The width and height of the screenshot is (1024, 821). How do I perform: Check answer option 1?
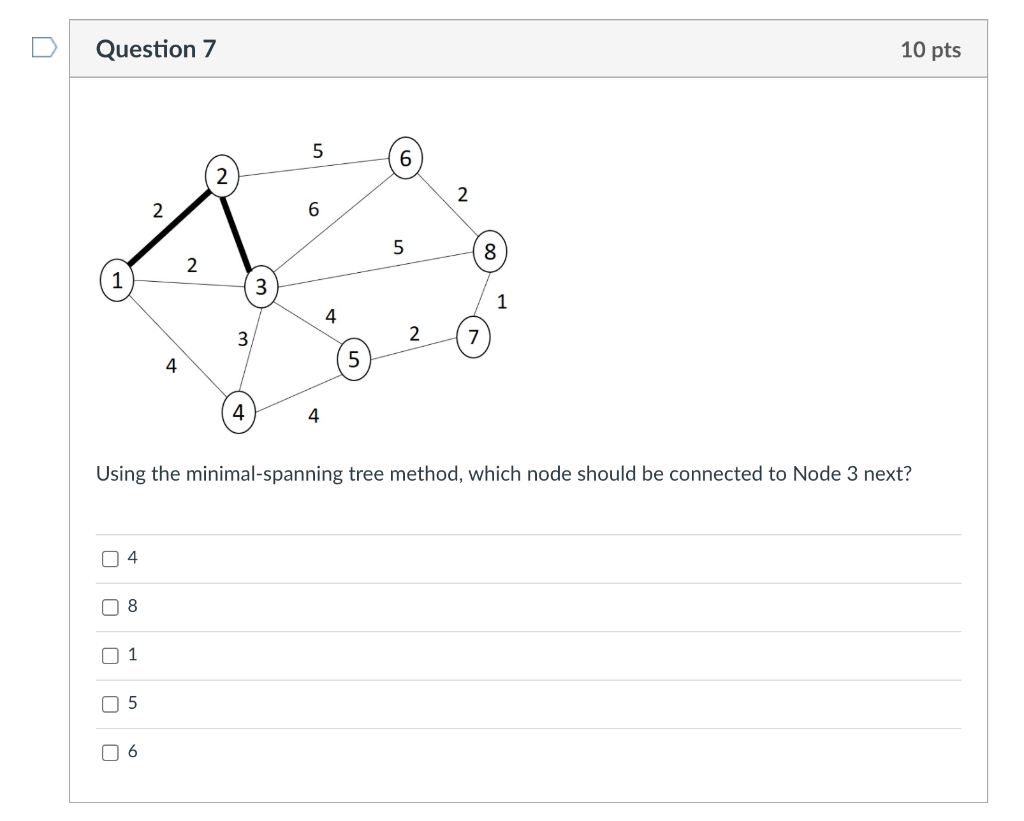[110, 655]
